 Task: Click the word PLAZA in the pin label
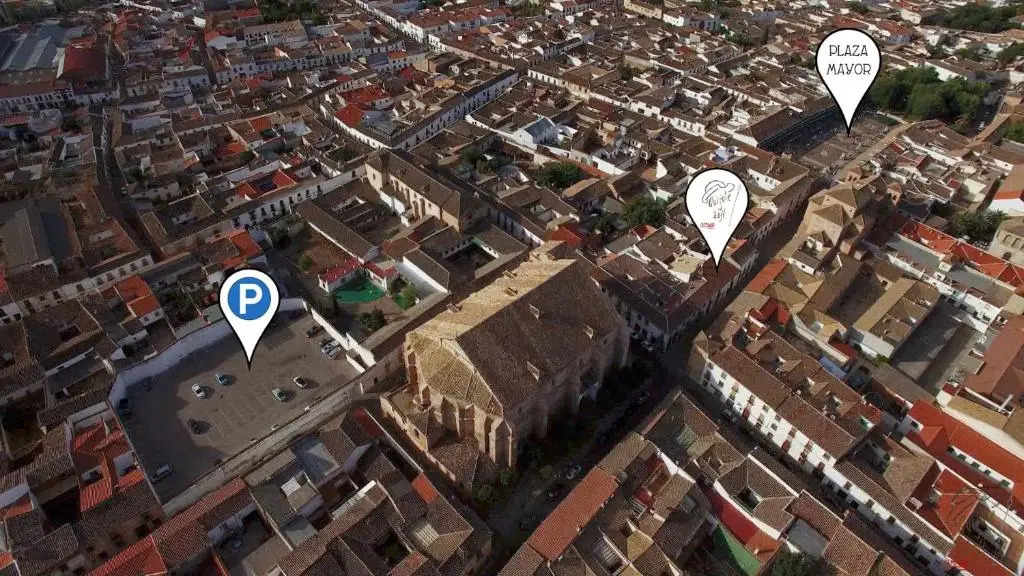[848, 50]
